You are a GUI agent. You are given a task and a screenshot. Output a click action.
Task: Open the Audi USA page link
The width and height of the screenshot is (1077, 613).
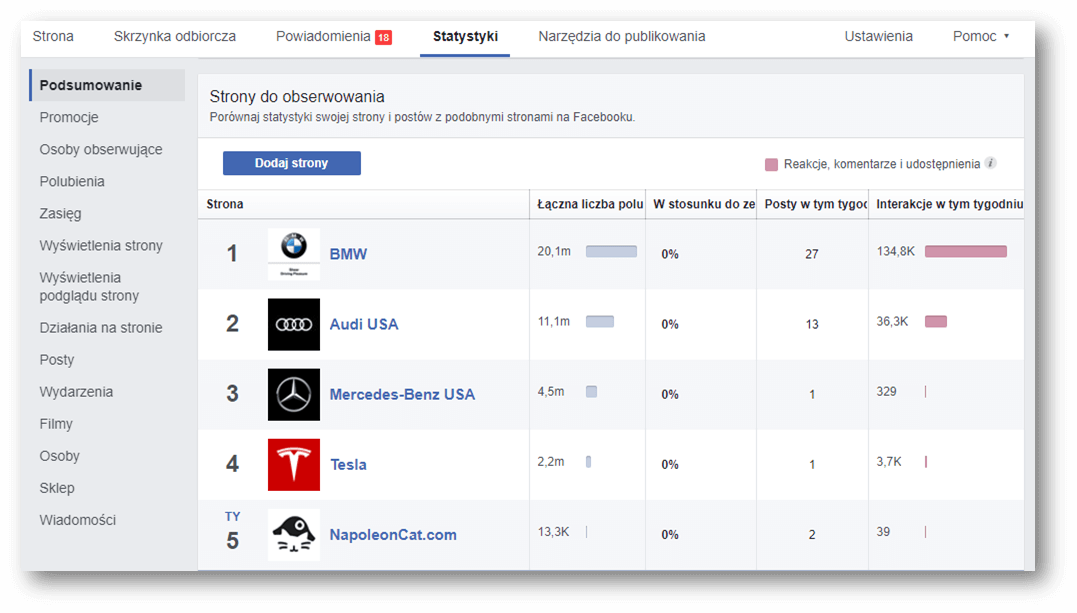364,324
